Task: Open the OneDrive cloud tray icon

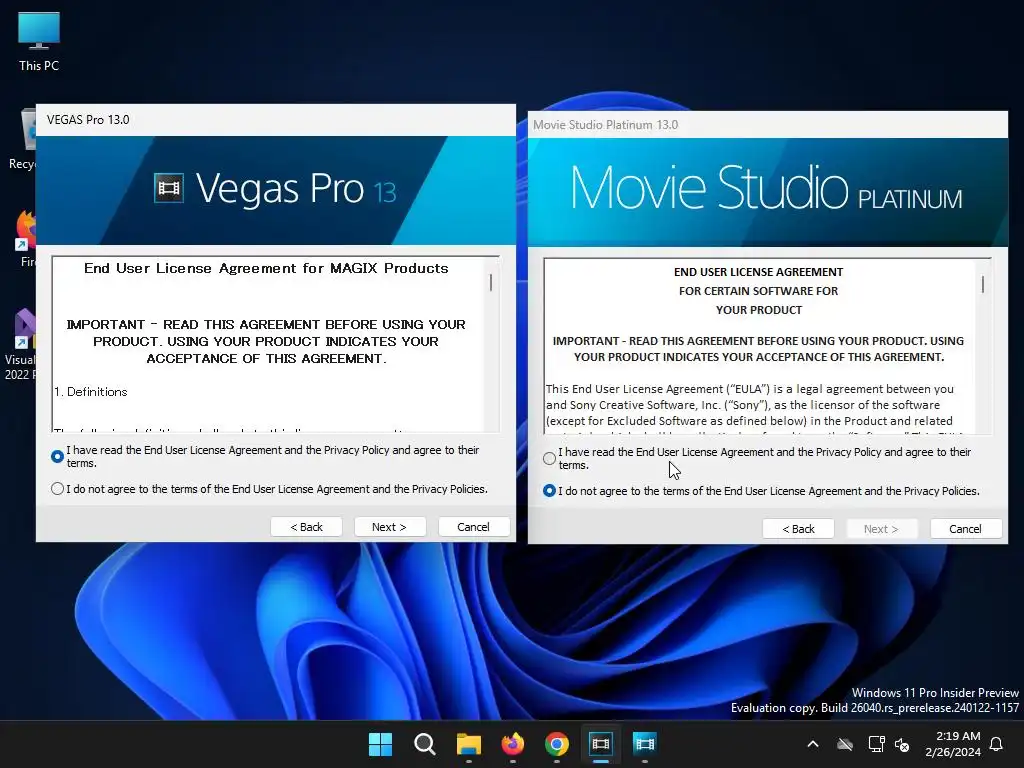Action: click(x=845, y=744)
